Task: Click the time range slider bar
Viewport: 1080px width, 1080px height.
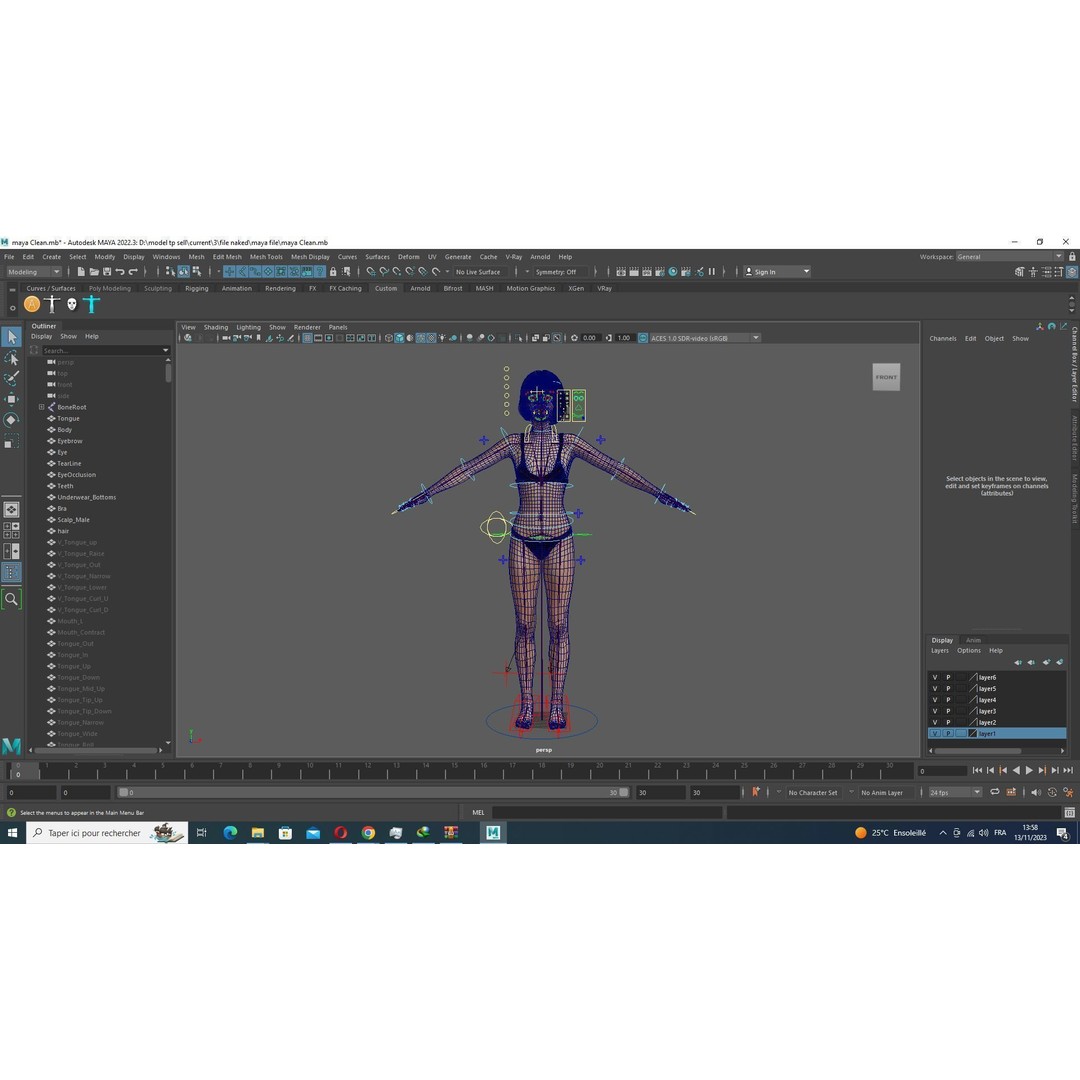Action: tap(373, 792)
